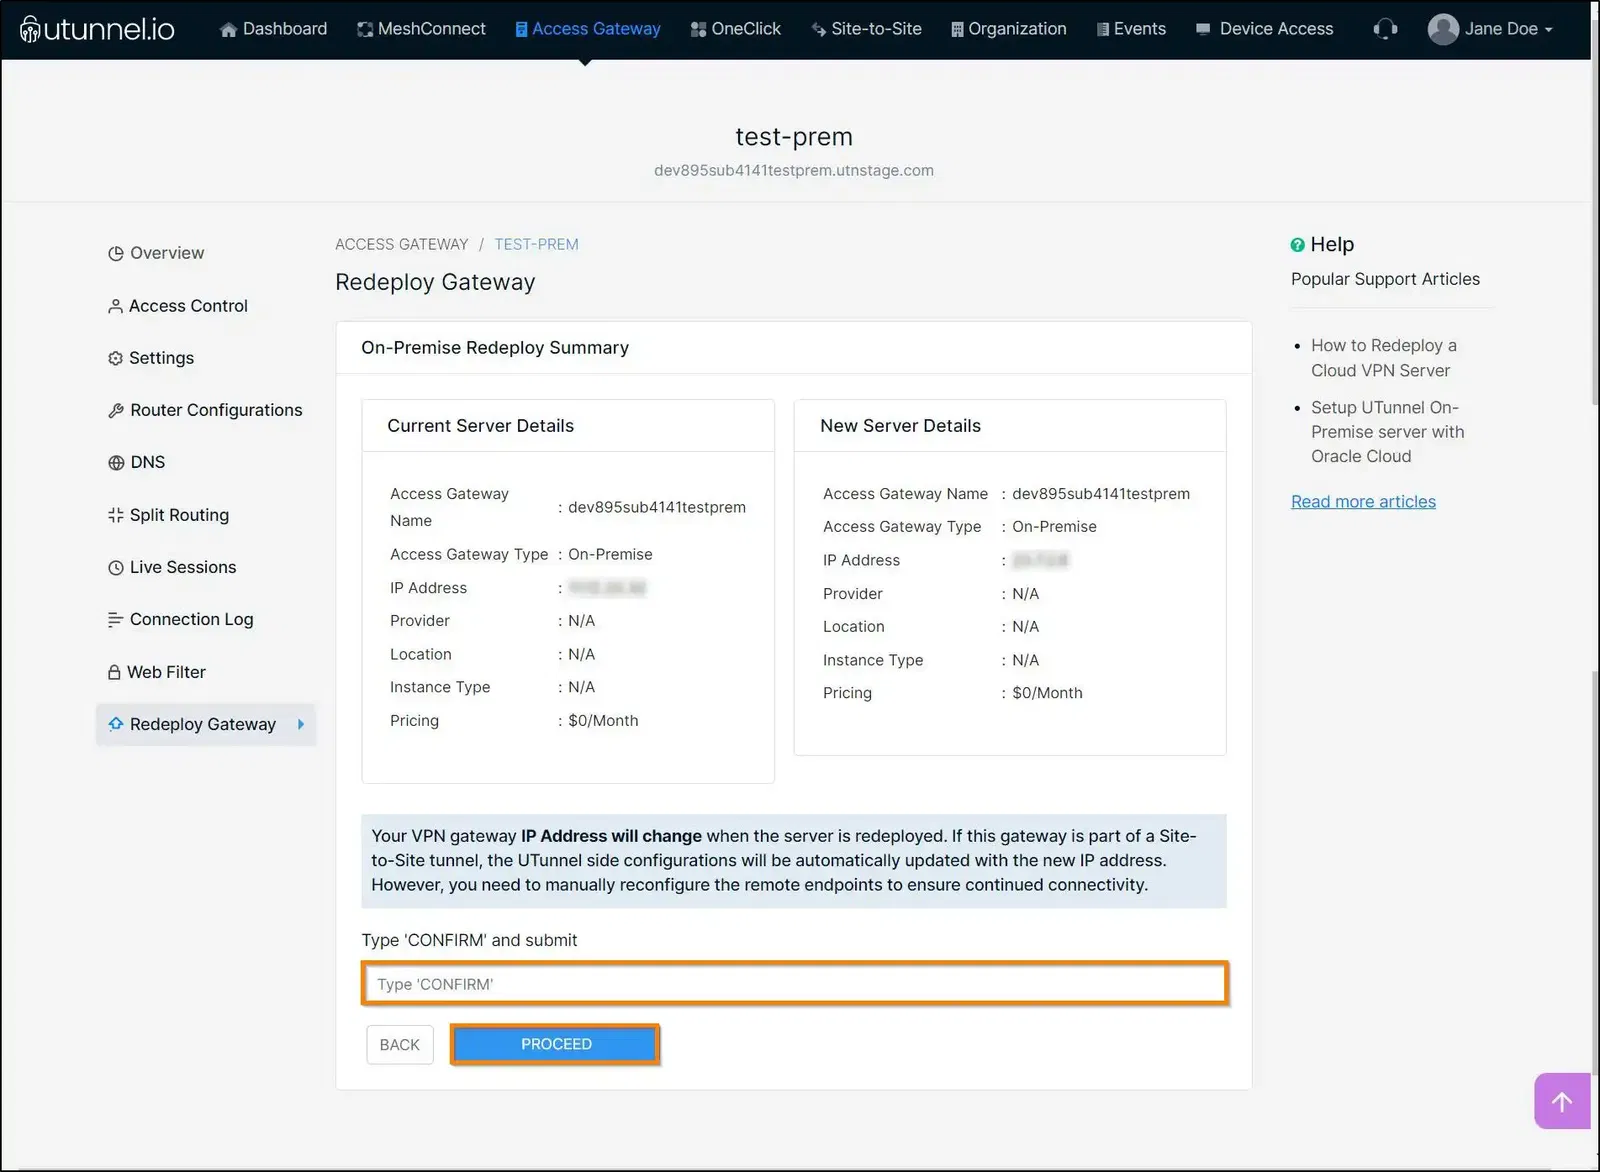Open Access Control in sidebar
The width and height of the screenshot is (1600, 1172).
coord(177,306)
